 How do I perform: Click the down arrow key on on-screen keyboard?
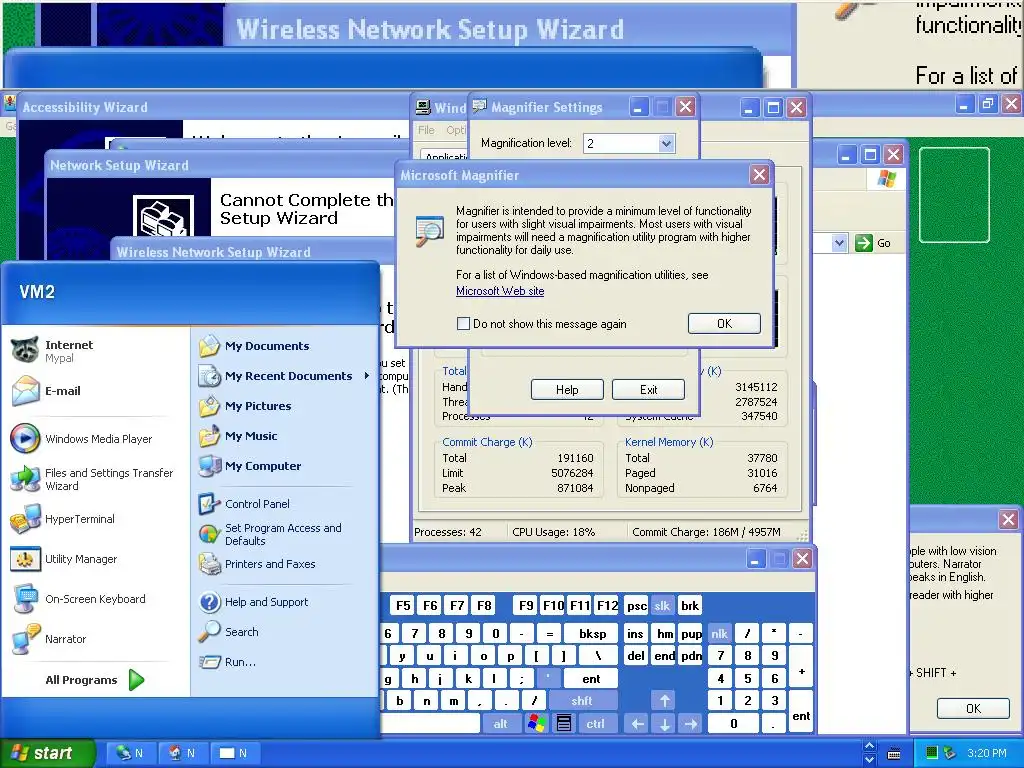(x=664, y=724)
